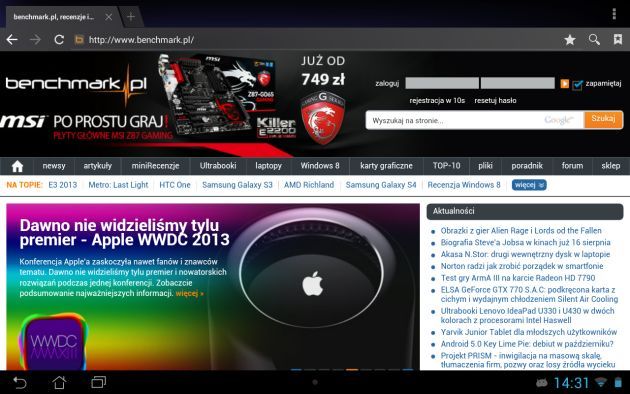Viewport: 630px width, 394px height.
Task: Tap the benchmark.pl logo
Action: [76, 84]
